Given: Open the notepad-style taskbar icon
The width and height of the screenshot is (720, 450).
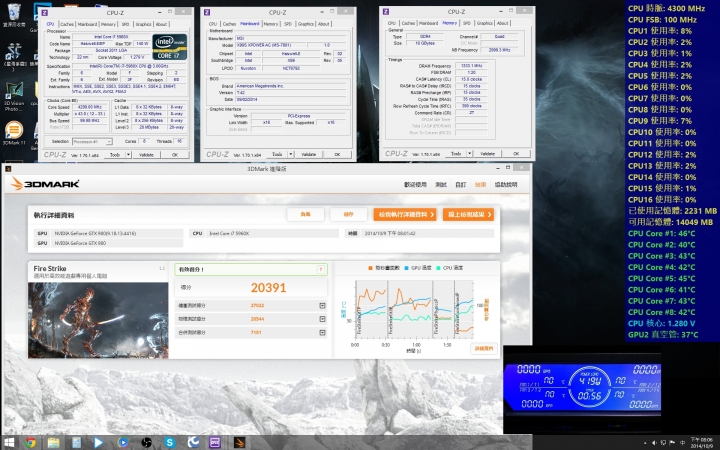Looking at the screenshot, I should [76, 443].
